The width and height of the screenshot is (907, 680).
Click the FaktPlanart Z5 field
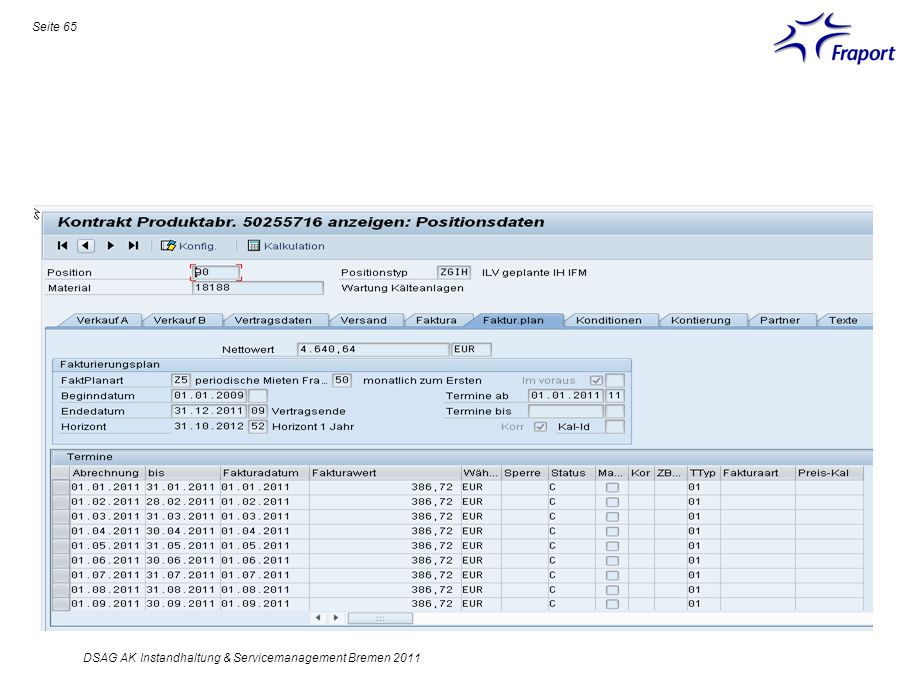click(x=180, y=380)
